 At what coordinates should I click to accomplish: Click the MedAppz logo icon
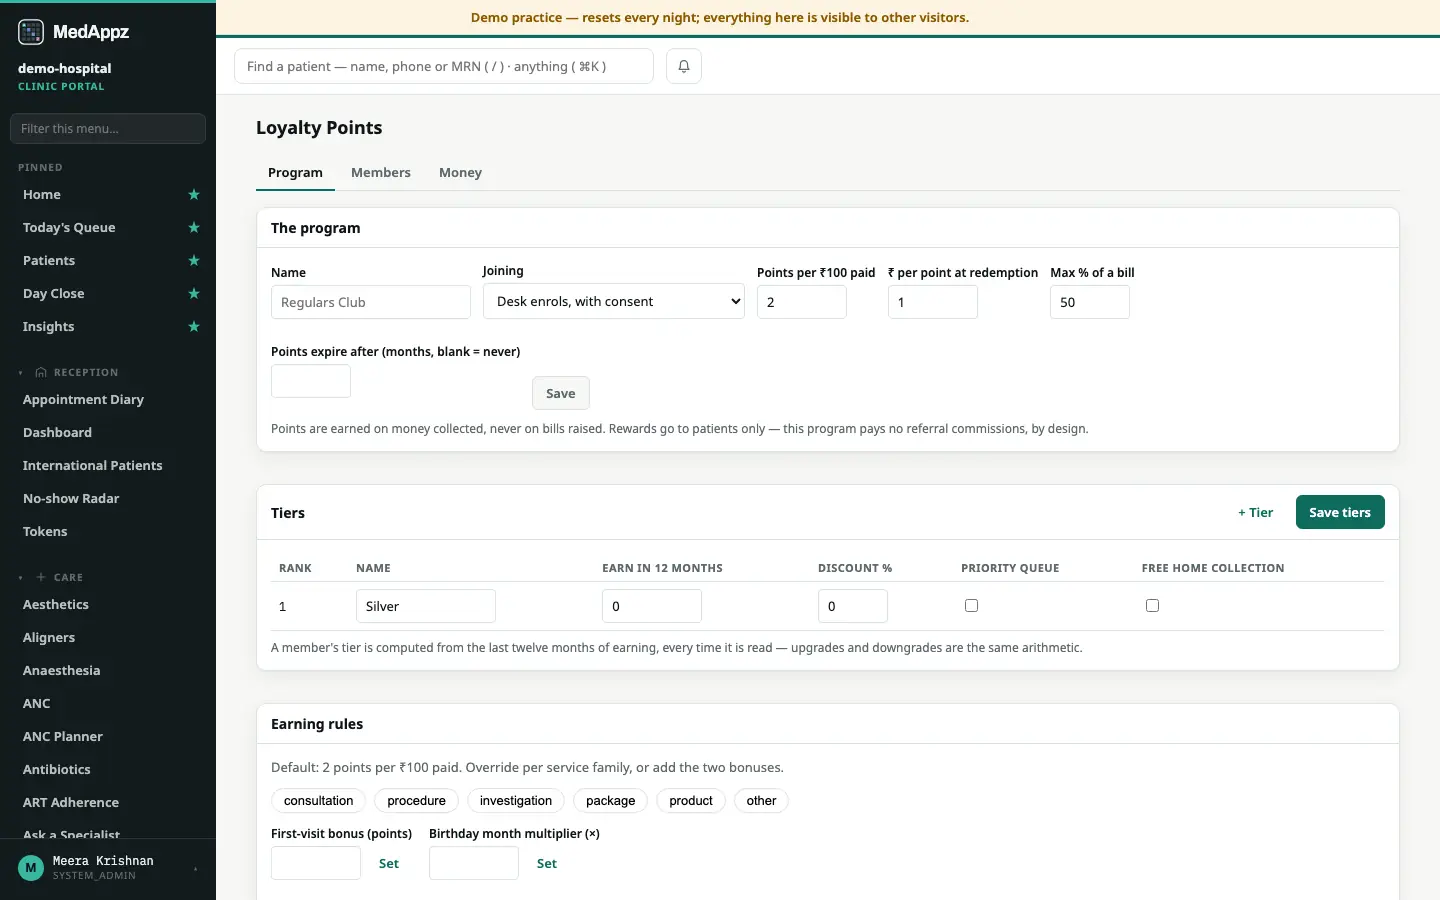click(x=31, y=32)
